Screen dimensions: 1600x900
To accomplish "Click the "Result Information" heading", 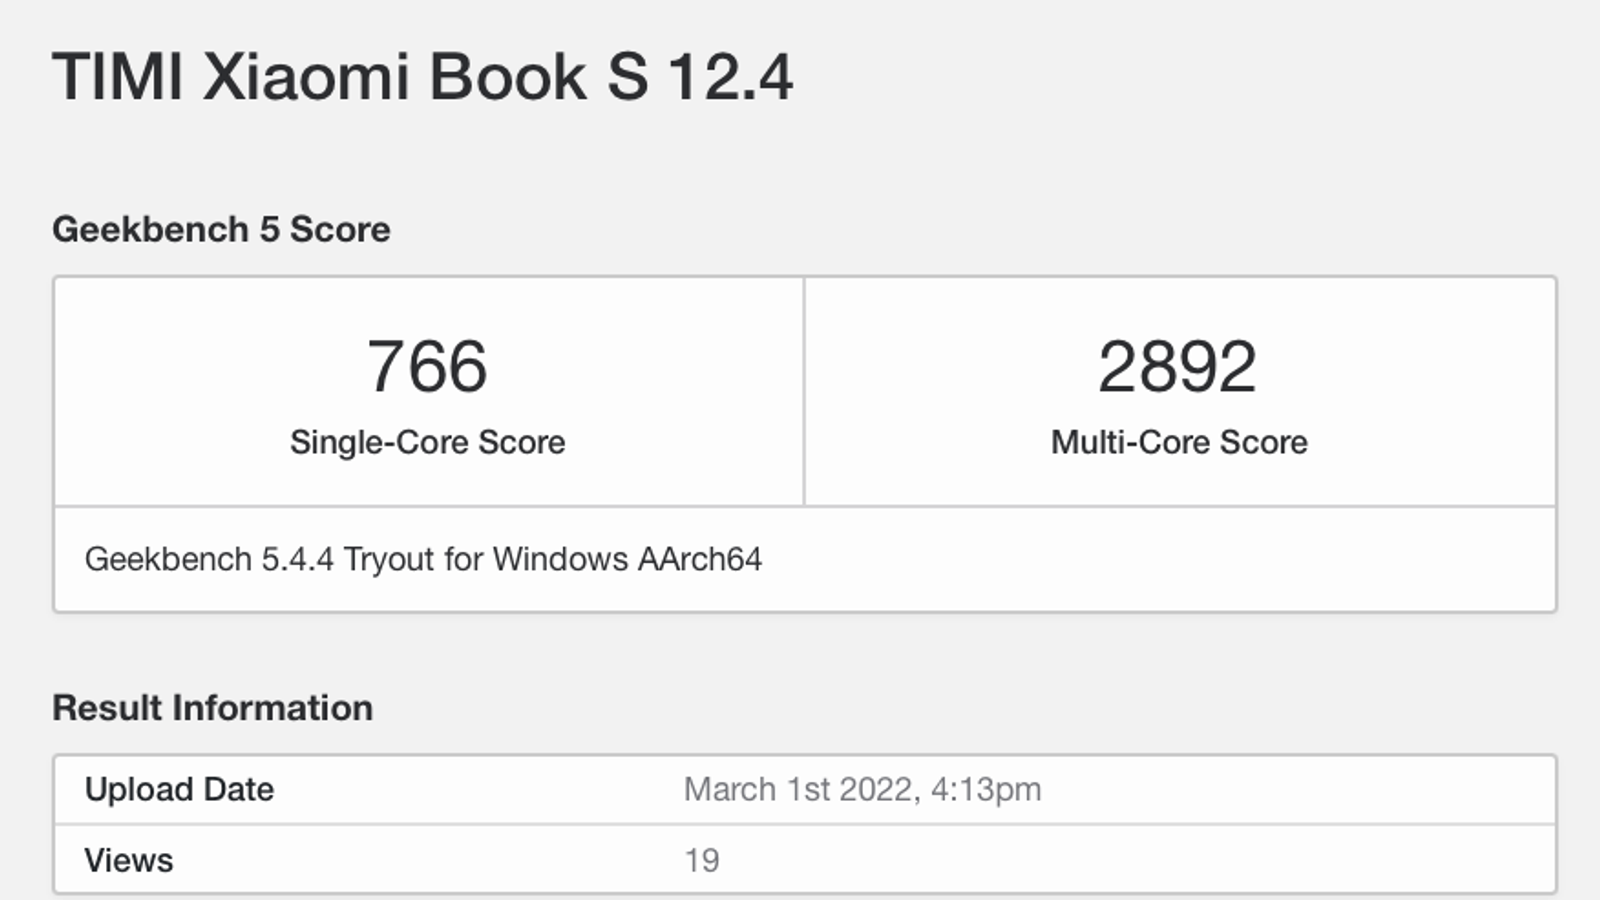I will pos(212,708).
